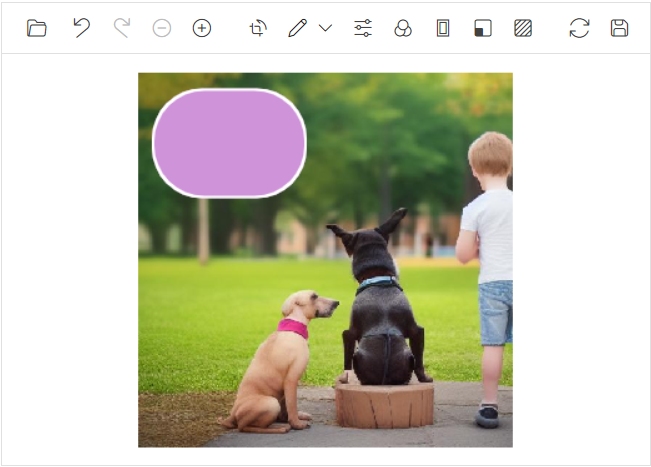Viewport: 651px width, 467px height.
Task: Click the Open folder icon
Action: [37, 28]
